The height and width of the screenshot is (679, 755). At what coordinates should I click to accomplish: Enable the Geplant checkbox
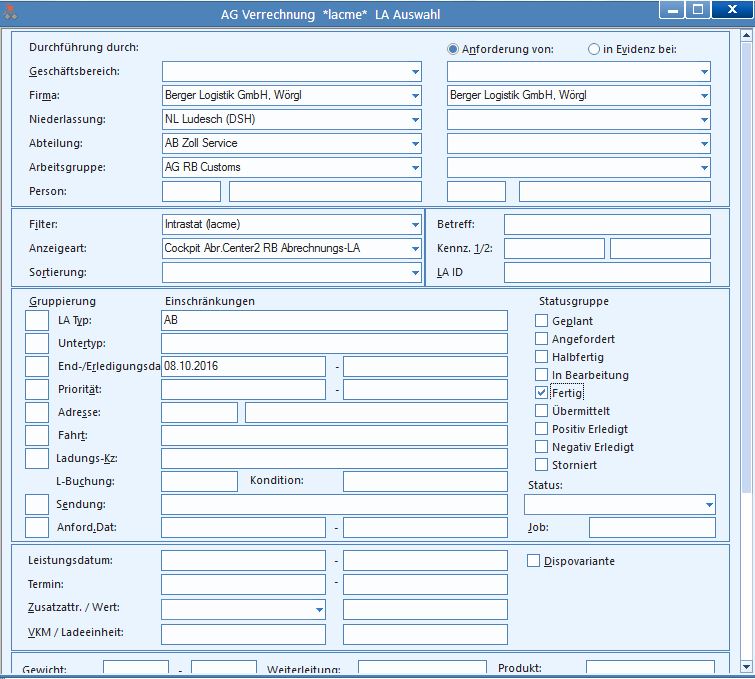coord(541,321)
